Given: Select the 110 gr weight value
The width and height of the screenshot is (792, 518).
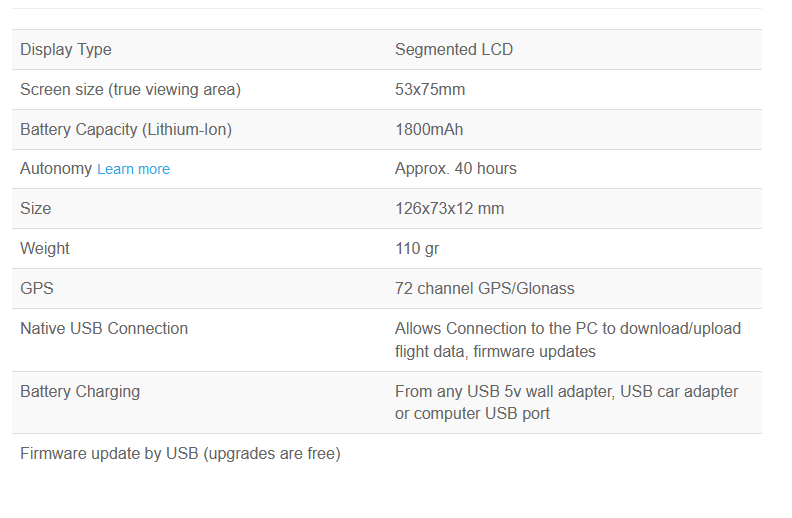Looking at the screenshot, I should (417, 249).
